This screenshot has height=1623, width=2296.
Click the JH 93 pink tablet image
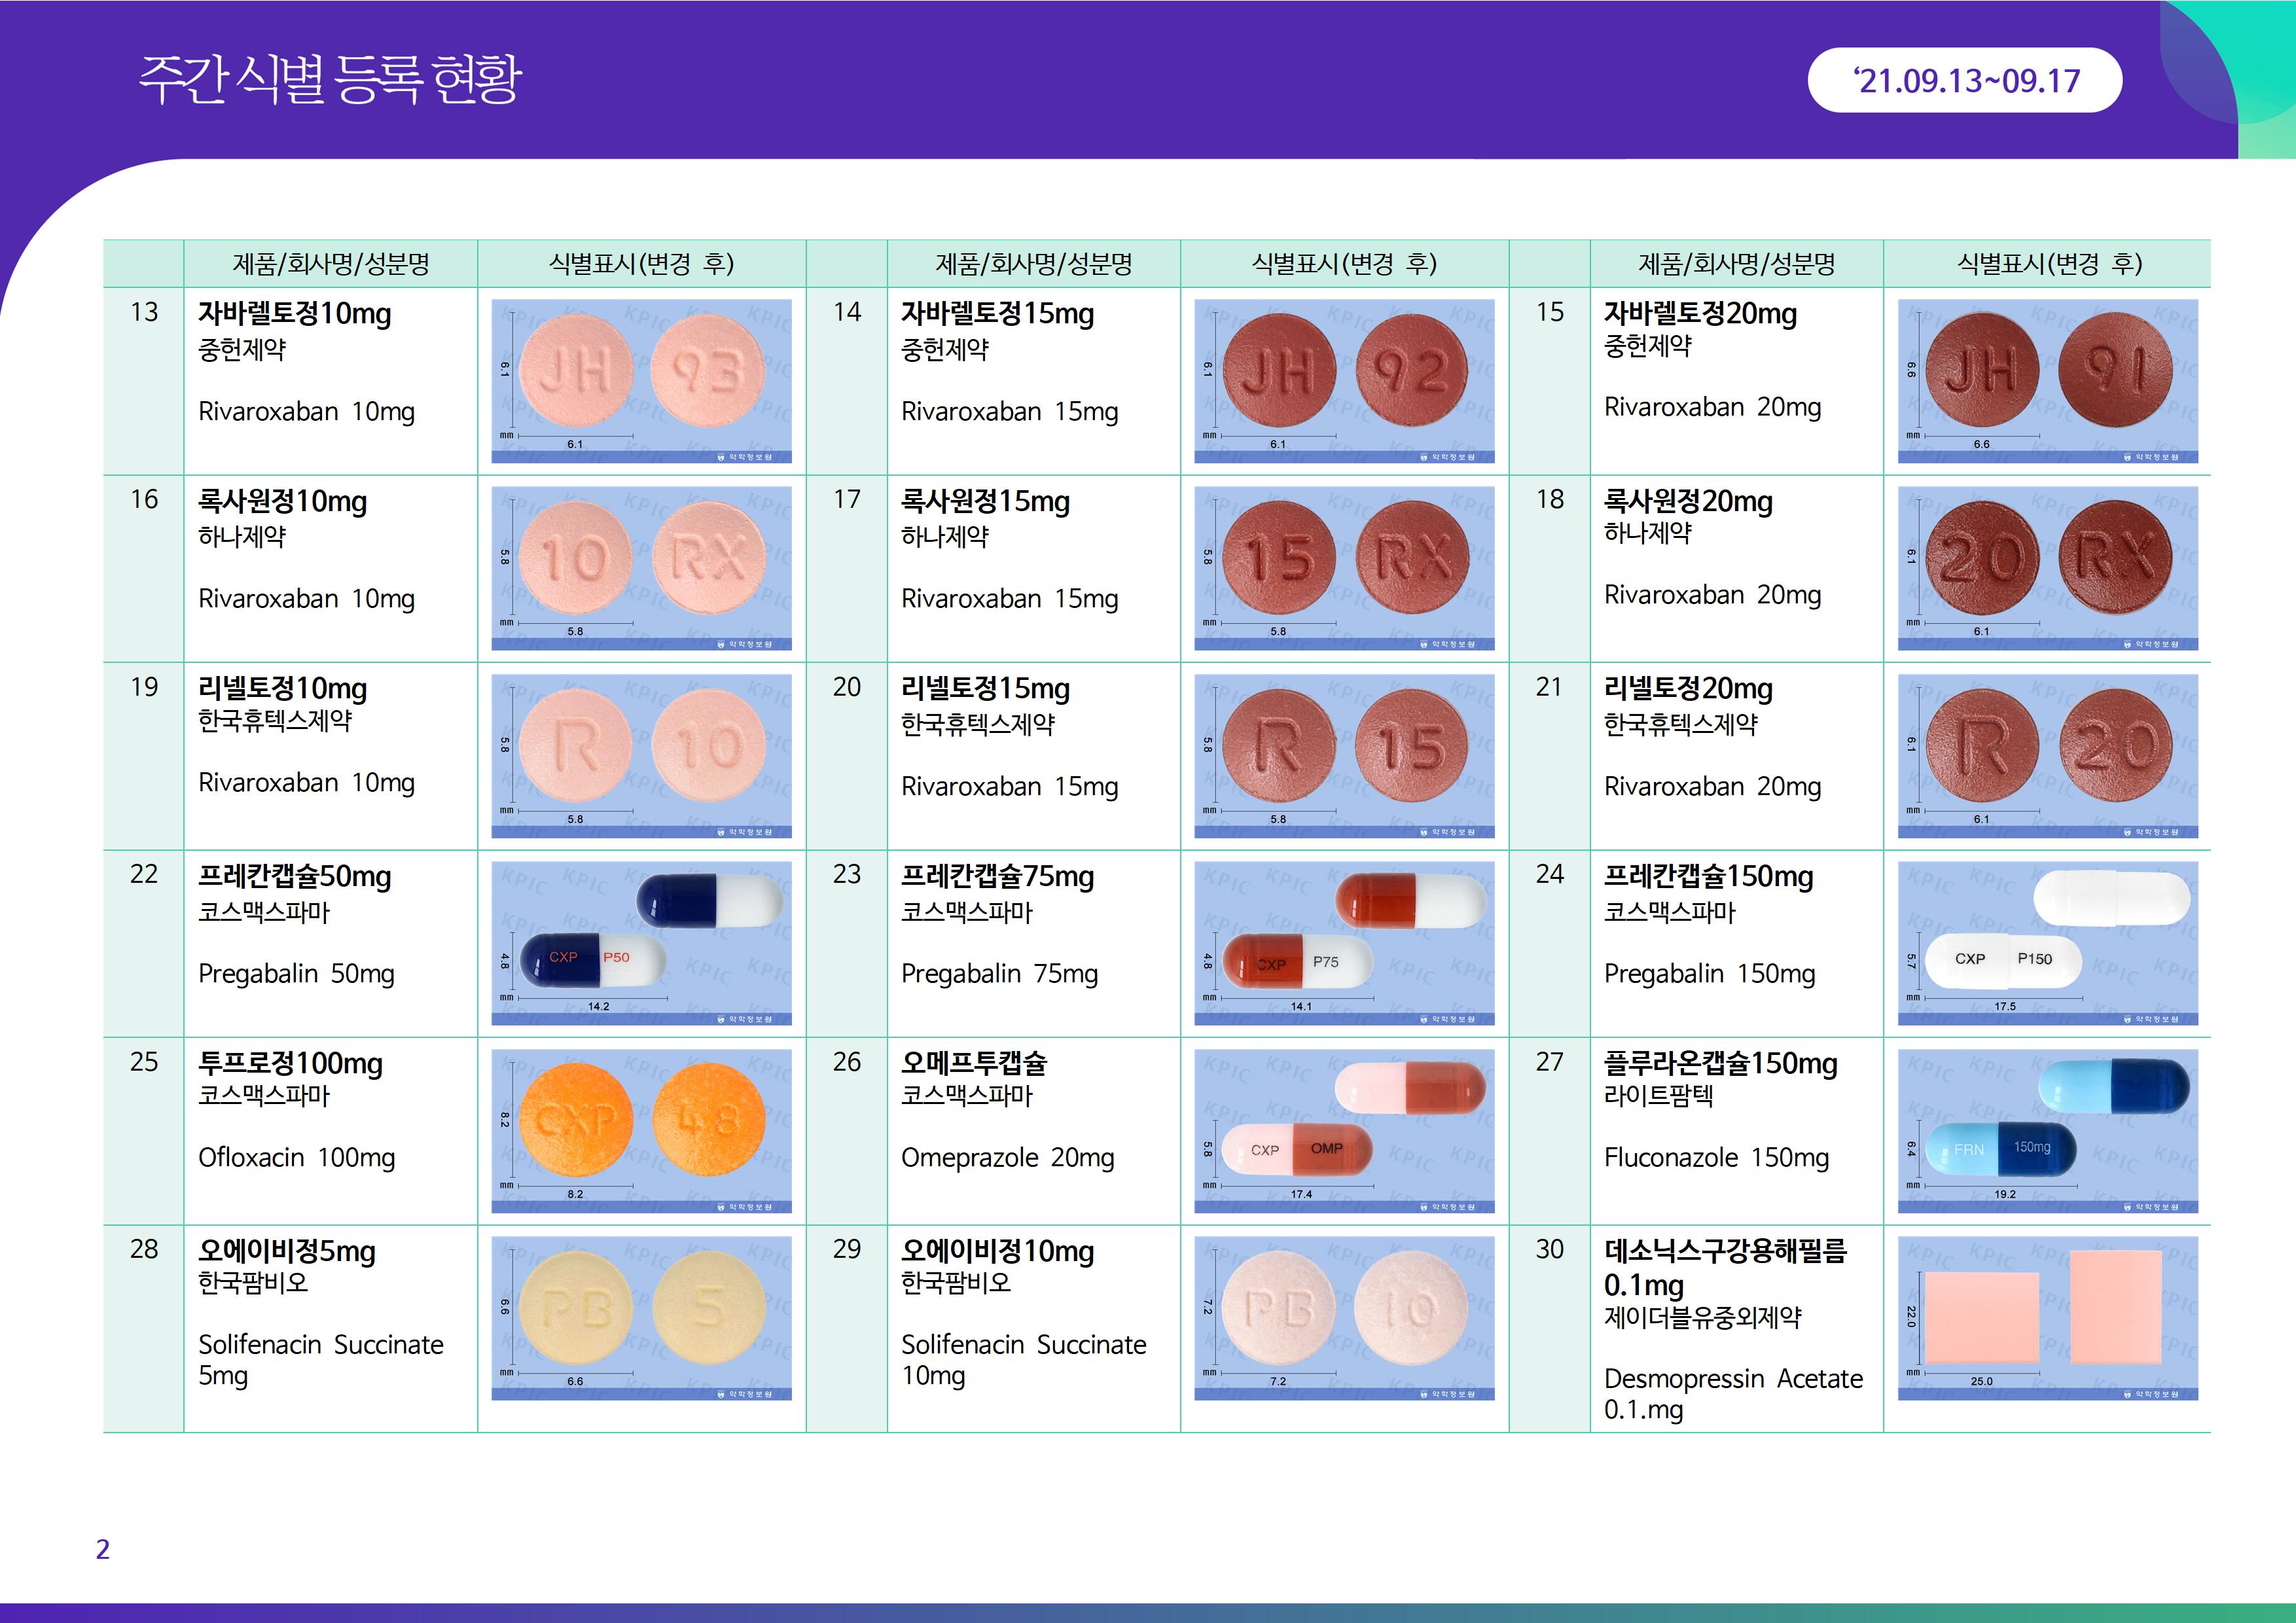click(641, 381)
